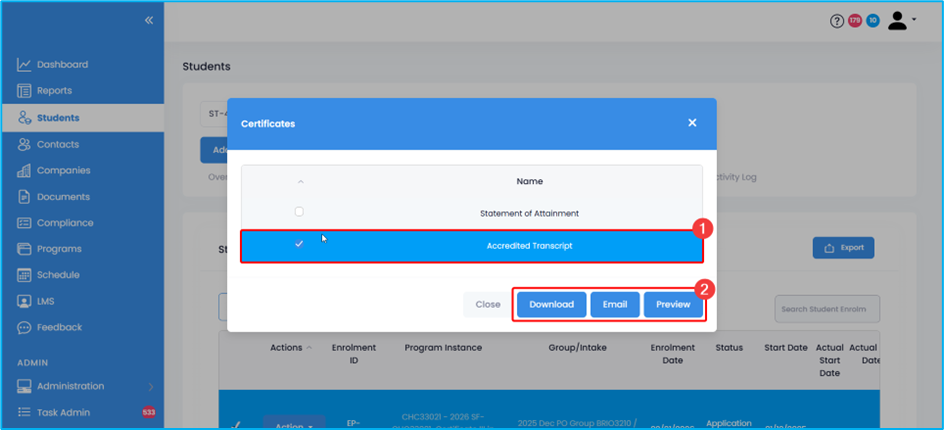Select the Companies icon
The image size is (944, 430).
pyautogui.click(x=24, y=171)
